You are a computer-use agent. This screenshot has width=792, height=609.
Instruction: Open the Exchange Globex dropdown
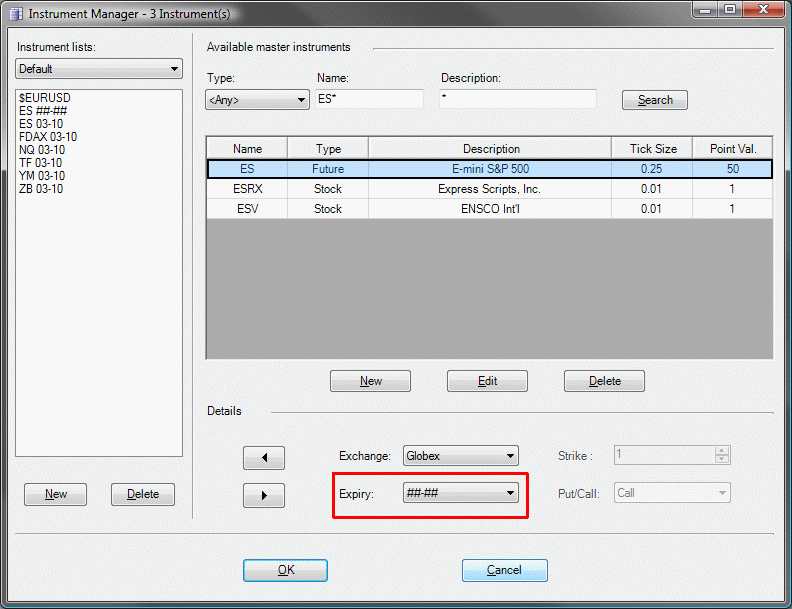coord(461,456)
